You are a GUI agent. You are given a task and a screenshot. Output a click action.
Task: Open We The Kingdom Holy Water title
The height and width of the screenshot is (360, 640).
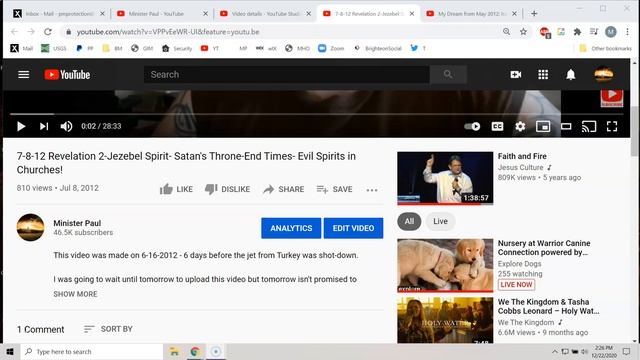548,307
